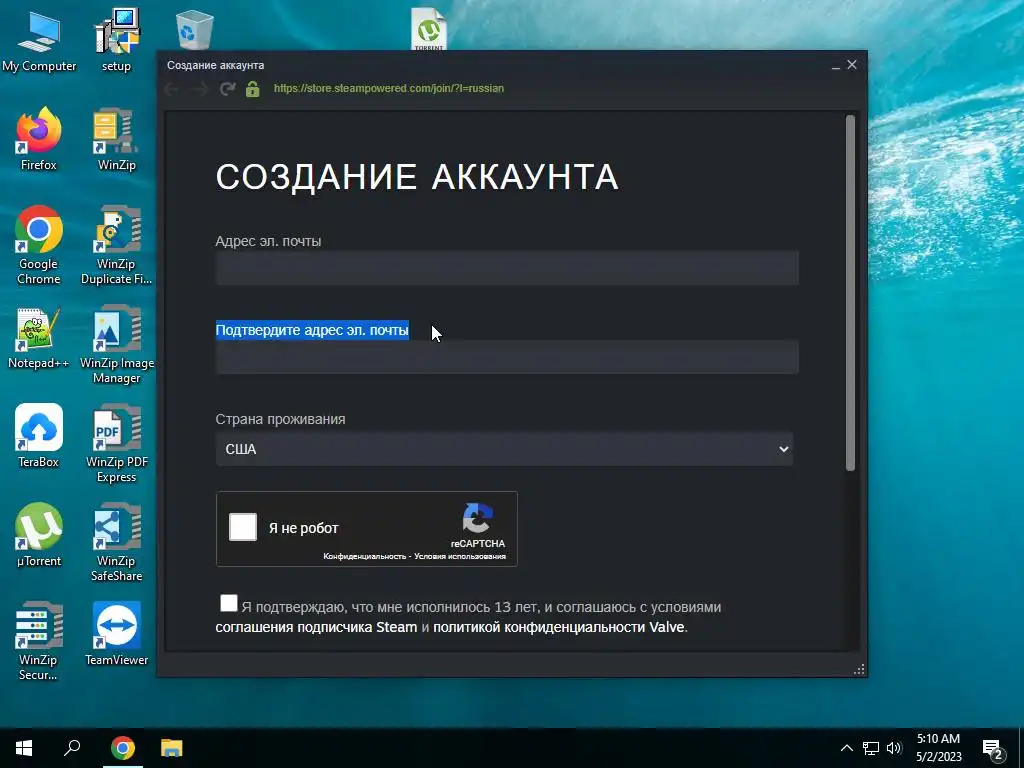This screenshot has width=1024, height=768.
Task: Click the reload page icon in Steam window
Action: click(x=227, y=89)
